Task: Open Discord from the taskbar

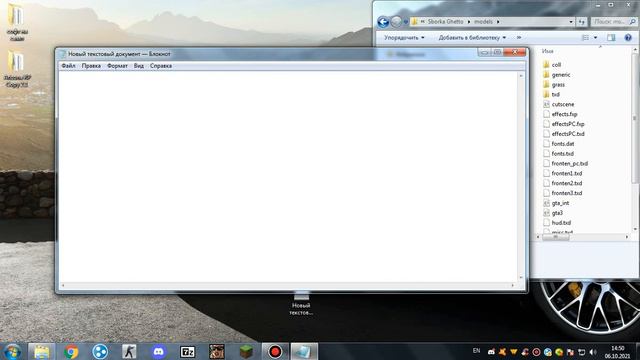Action: tap(158, 351)
